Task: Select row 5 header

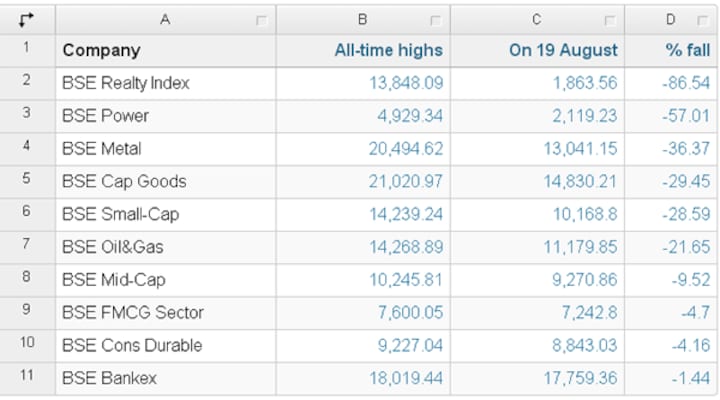Action: tap(27, 182)
